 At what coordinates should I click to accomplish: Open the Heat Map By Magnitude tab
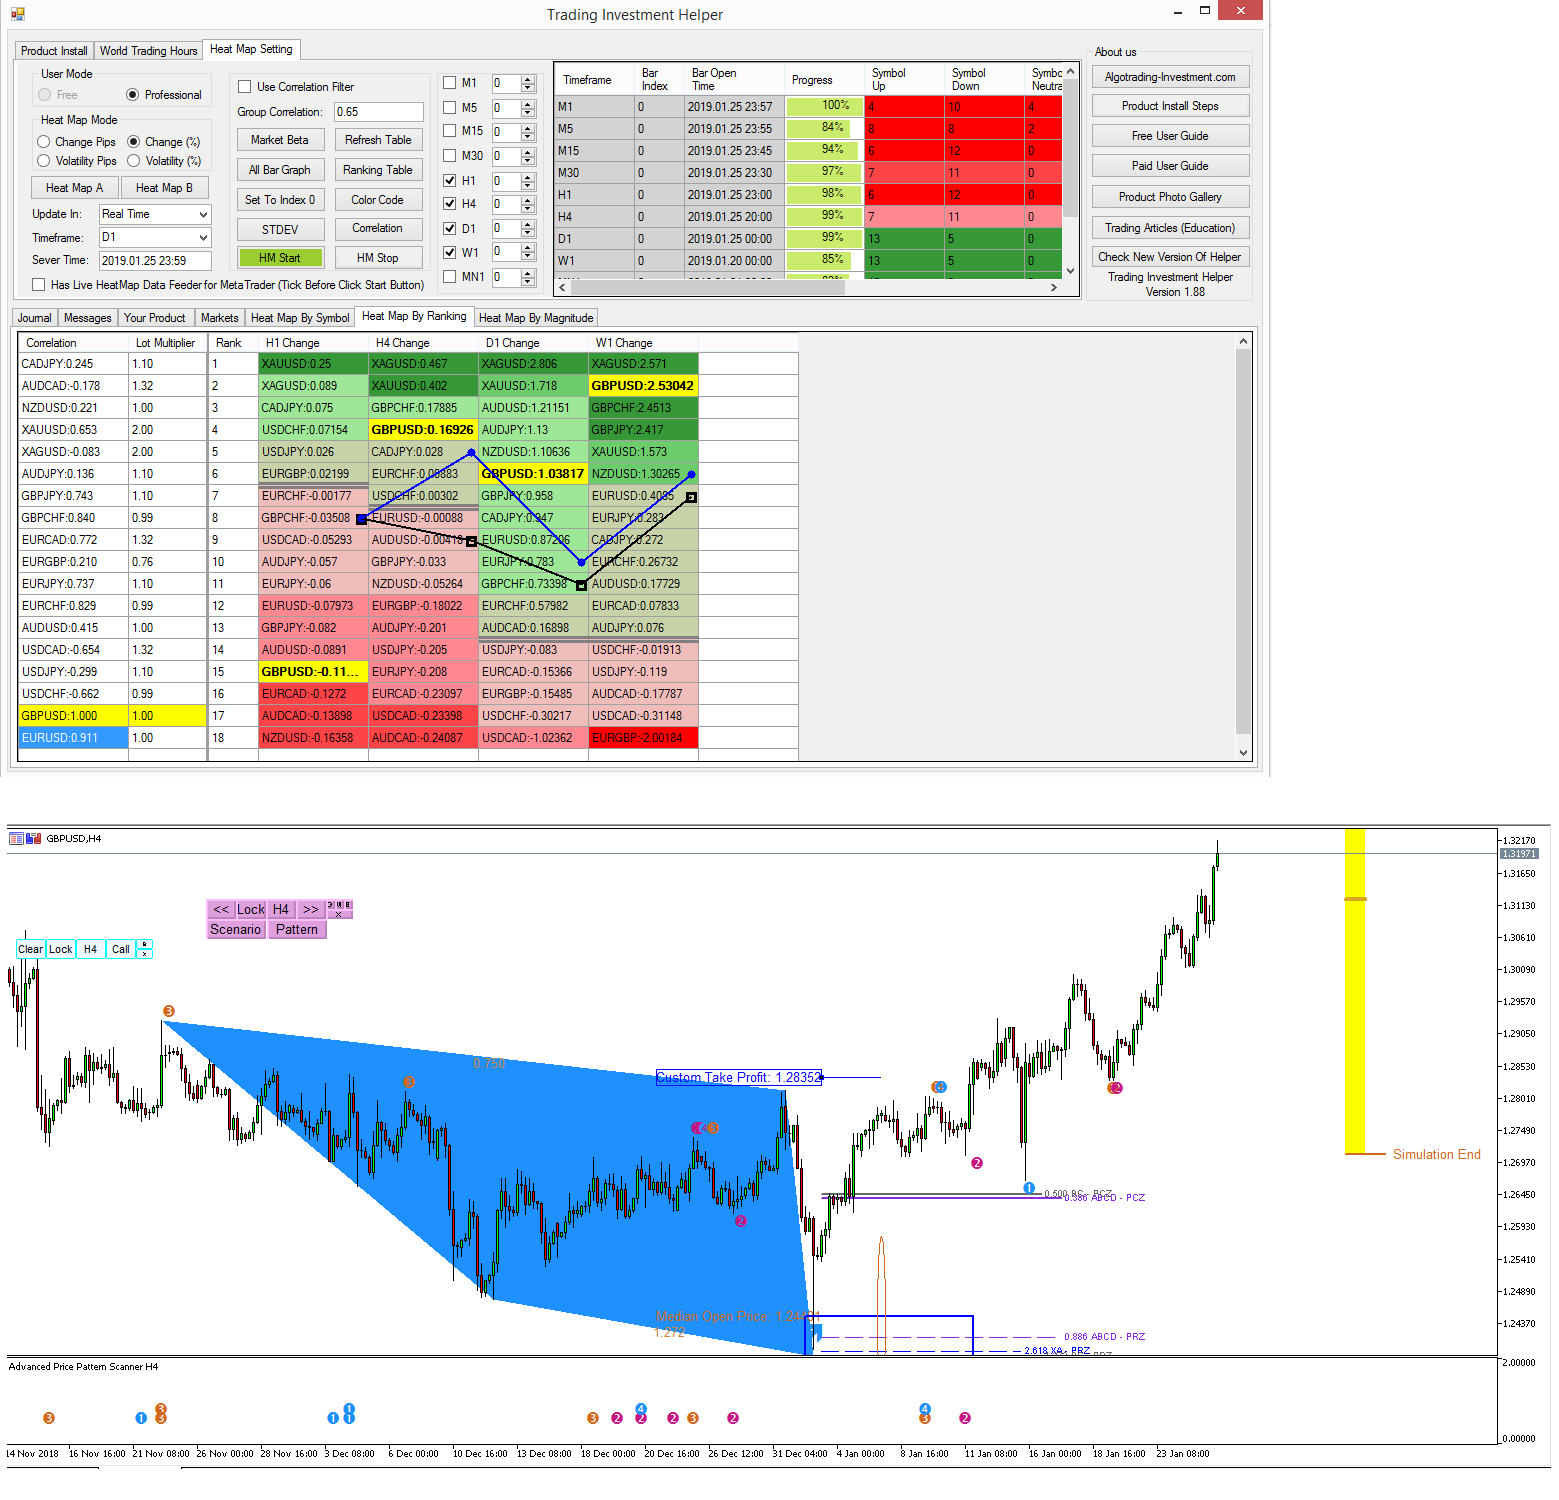(x=536, y=317)
